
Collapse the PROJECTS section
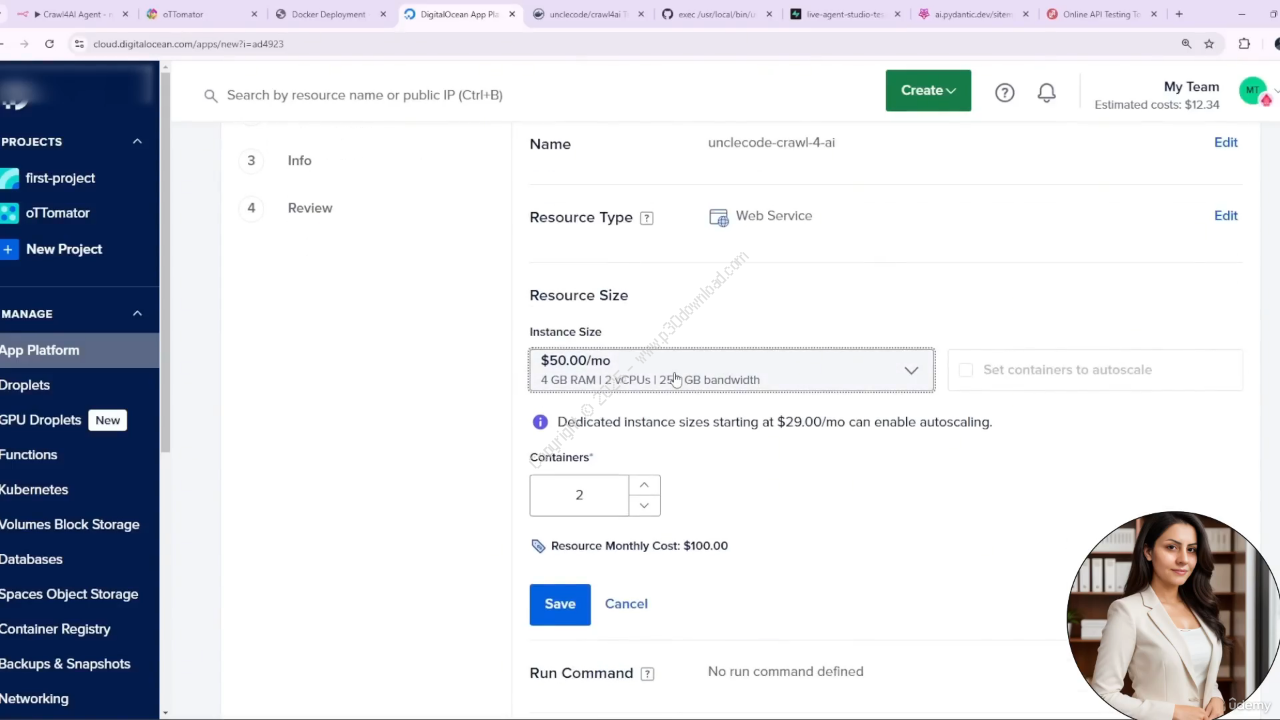pos(137,141)
